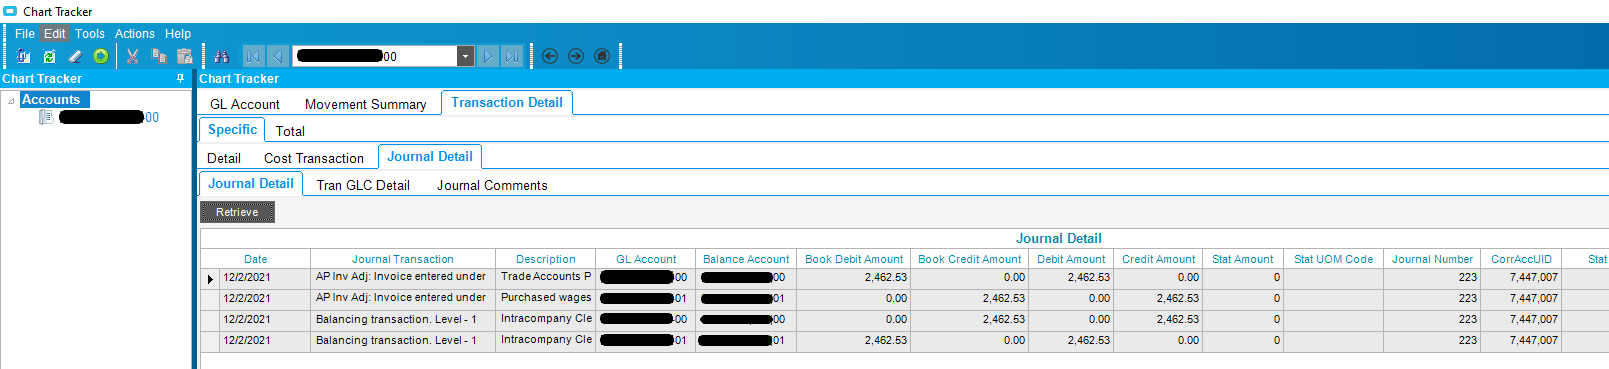Click the Paste clipboard icon
The height and width of the screenshot is (369, 1609).
(x=184, y=56)
